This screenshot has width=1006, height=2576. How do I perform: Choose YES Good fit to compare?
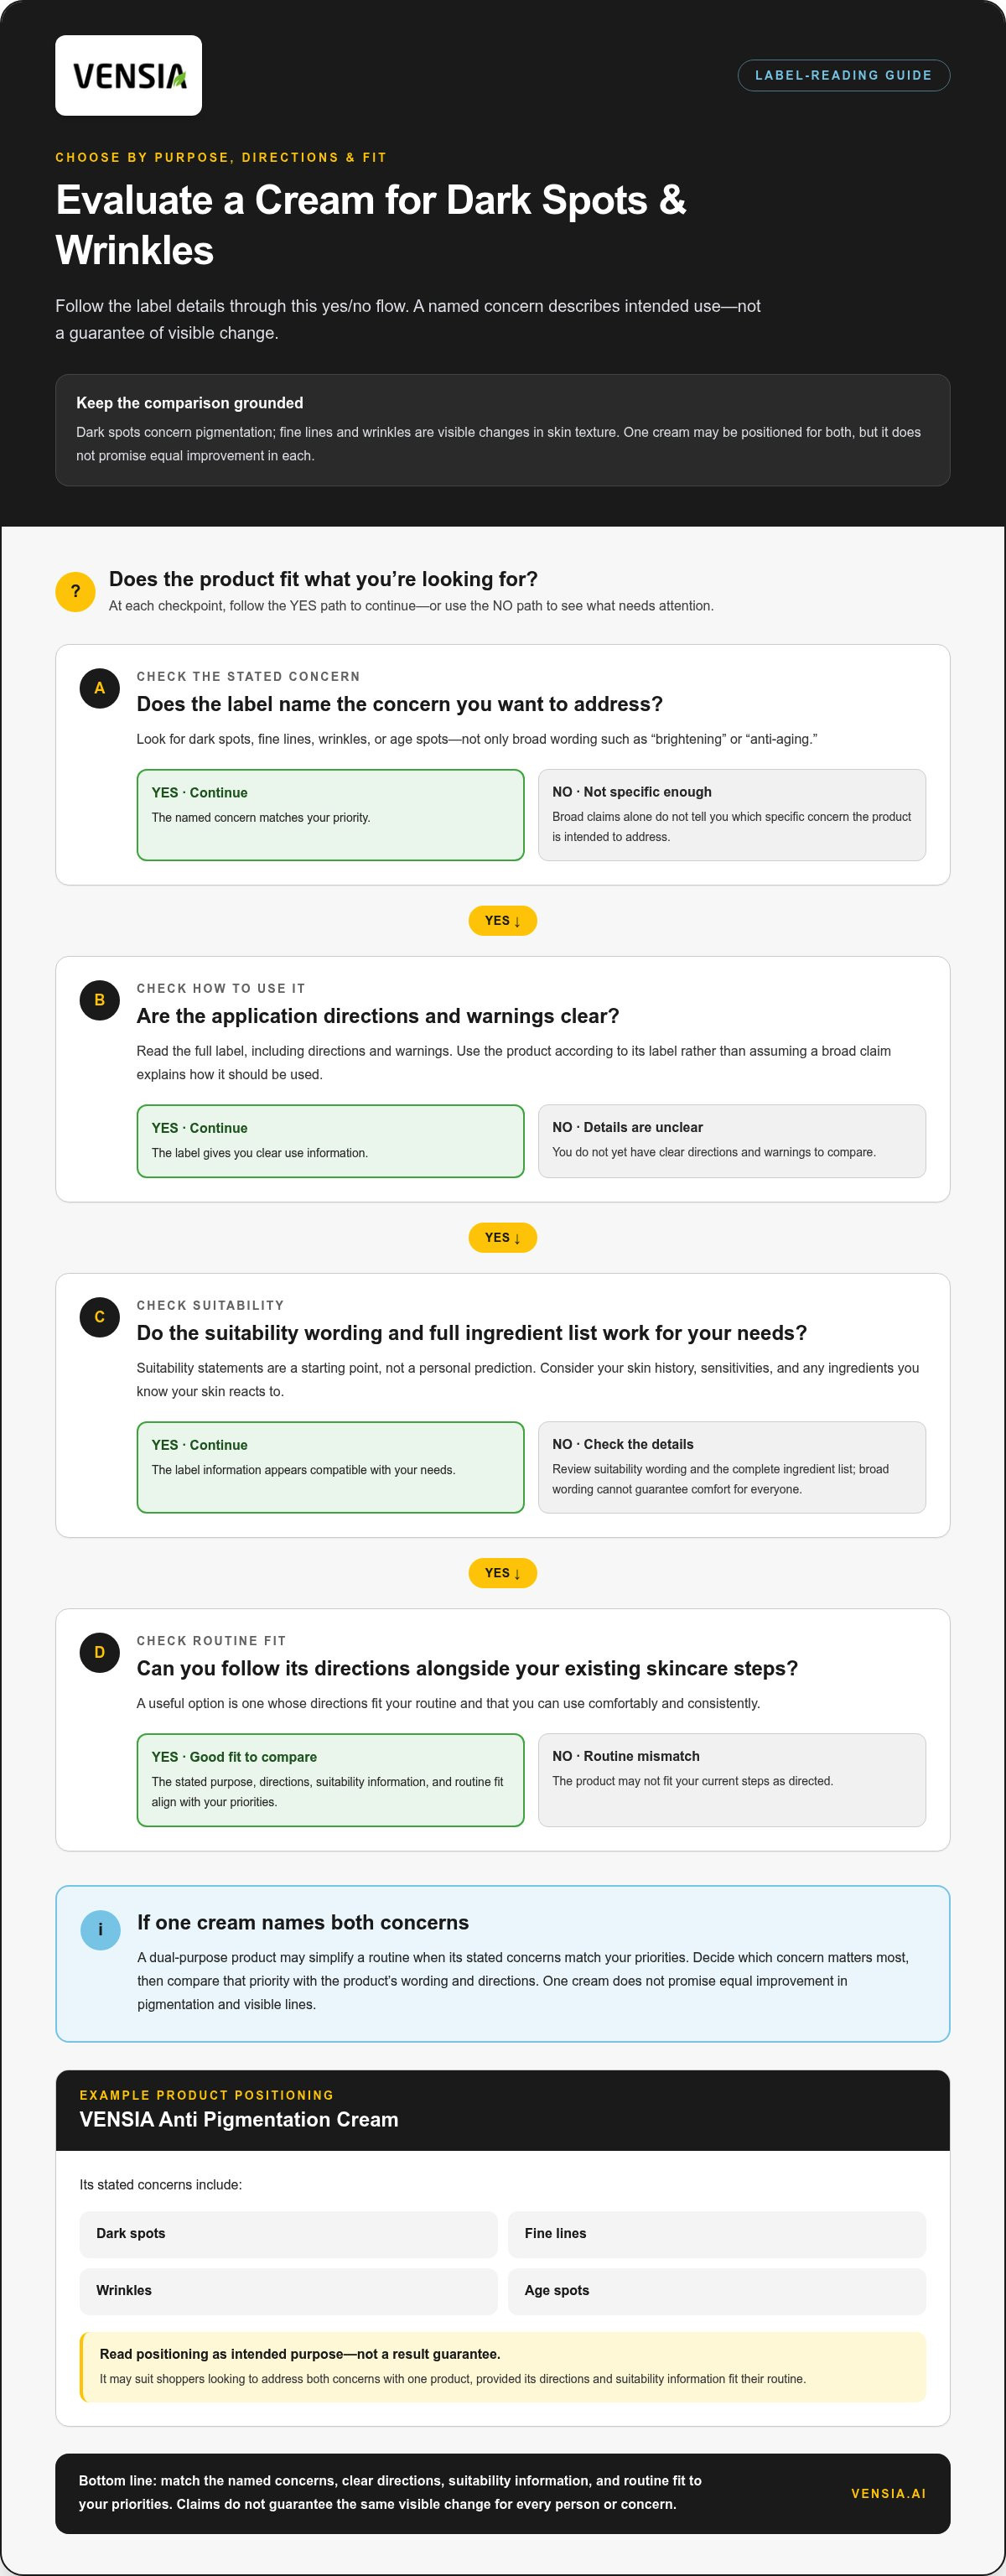330,1780
